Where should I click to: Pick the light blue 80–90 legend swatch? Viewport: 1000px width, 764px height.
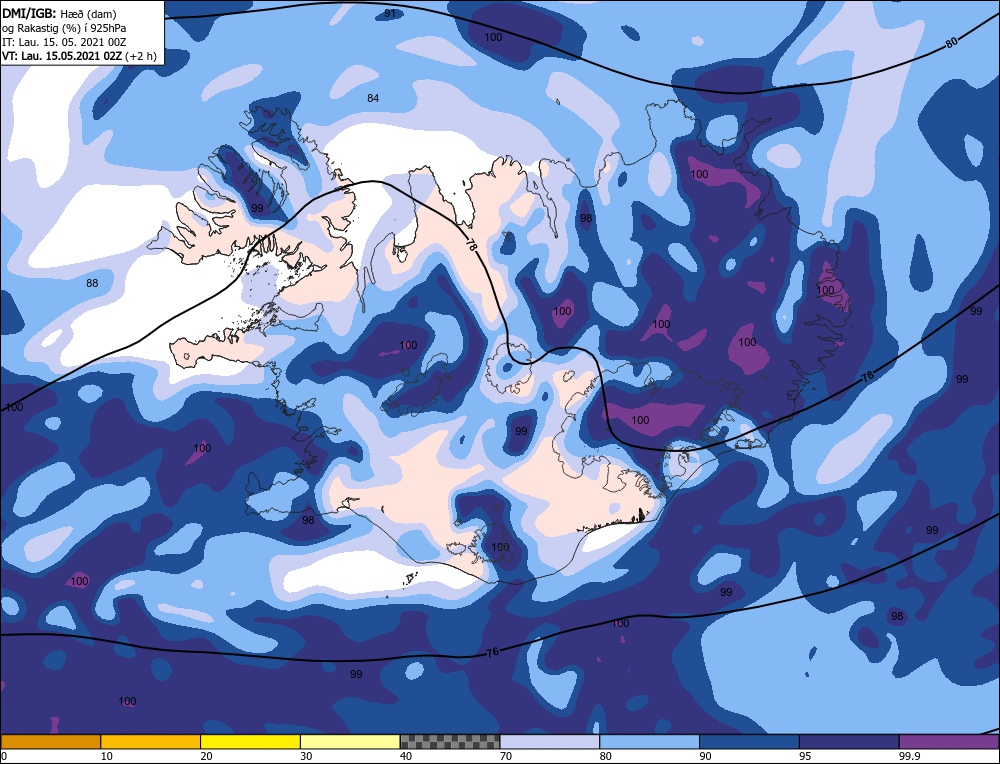coord(650,741)
